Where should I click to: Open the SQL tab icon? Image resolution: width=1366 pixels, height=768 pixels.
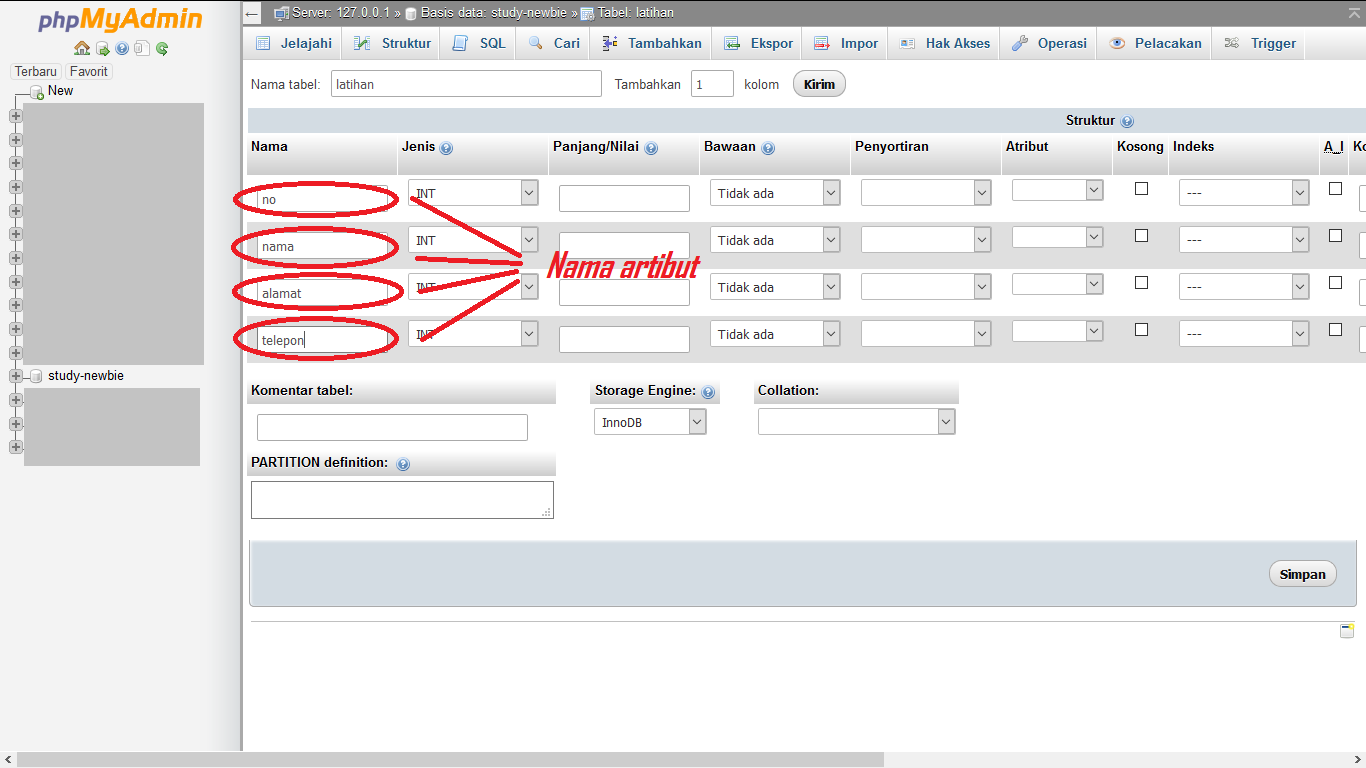click(x=460, y=43)
